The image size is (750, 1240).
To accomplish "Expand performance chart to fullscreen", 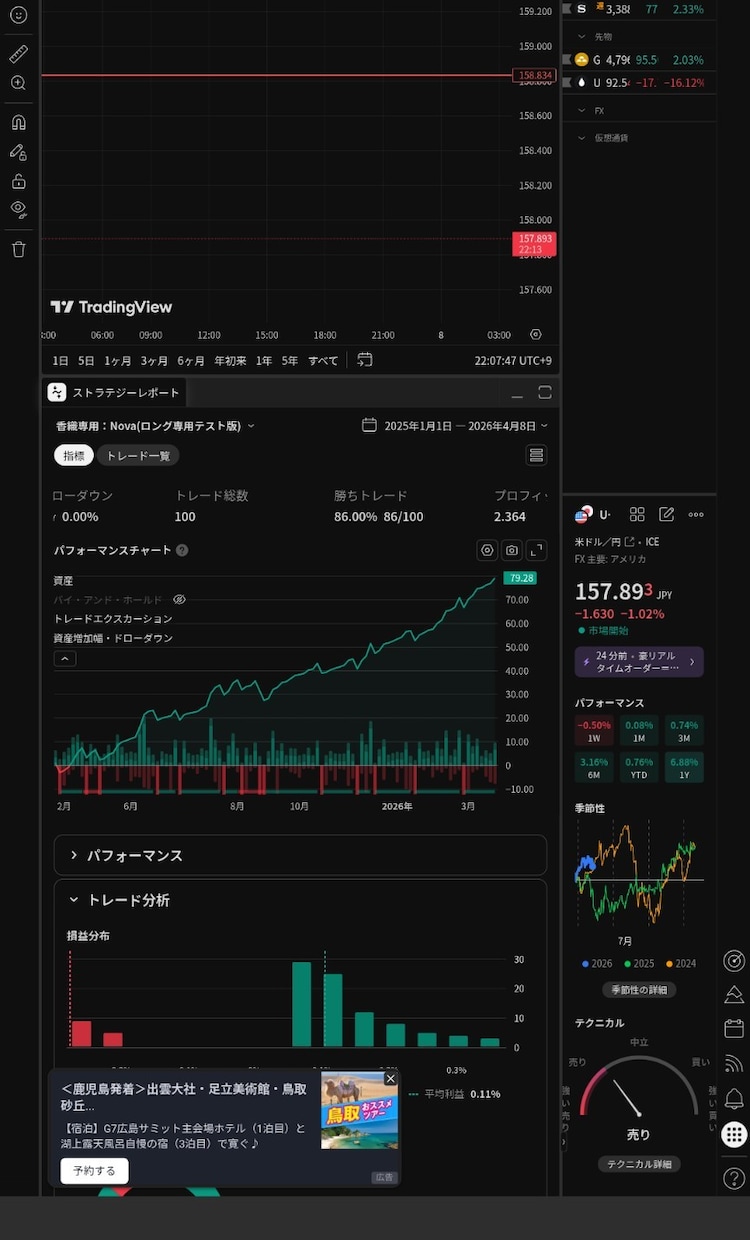I will [537, 550].
